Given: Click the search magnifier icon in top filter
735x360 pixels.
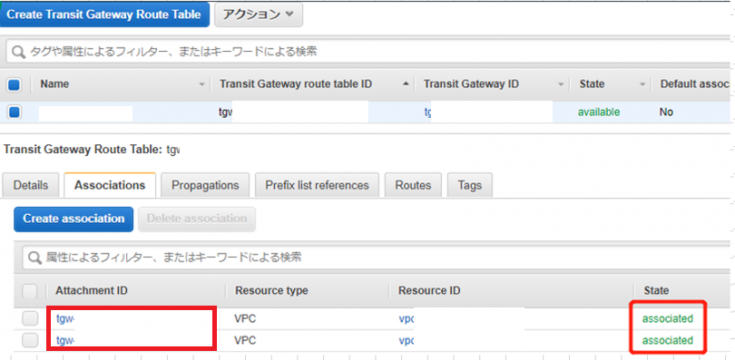Looking at the screenshot, I should coord(18,52).
